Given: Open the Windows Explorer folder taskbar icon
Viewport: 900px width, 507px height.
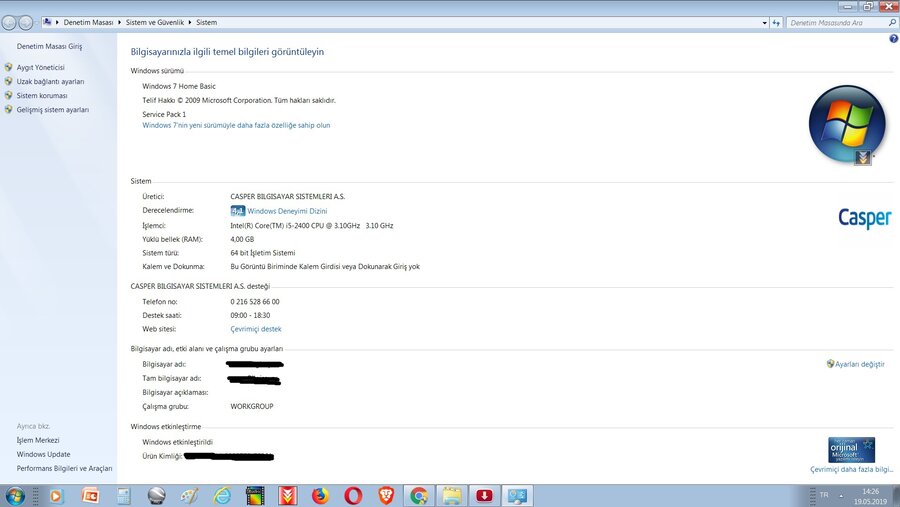Looking at the screenshot, I should [452, 496].
